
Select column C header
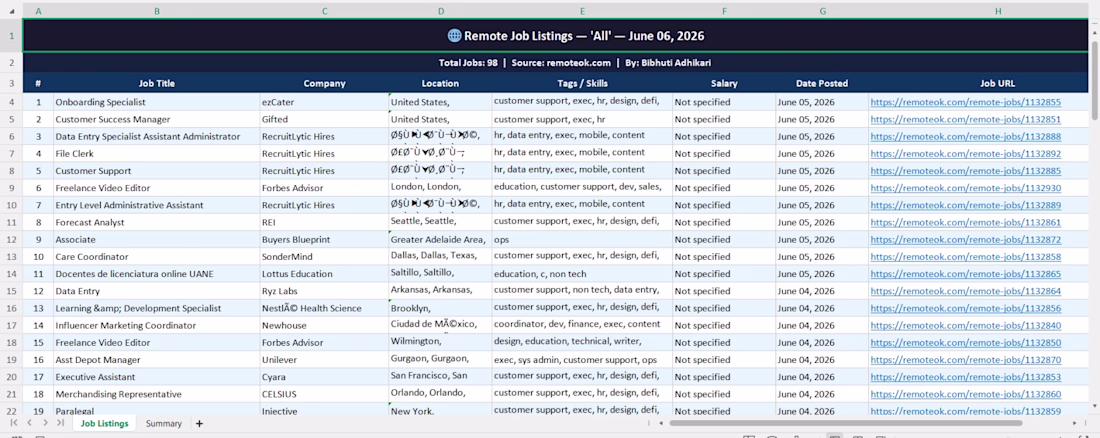325,11
